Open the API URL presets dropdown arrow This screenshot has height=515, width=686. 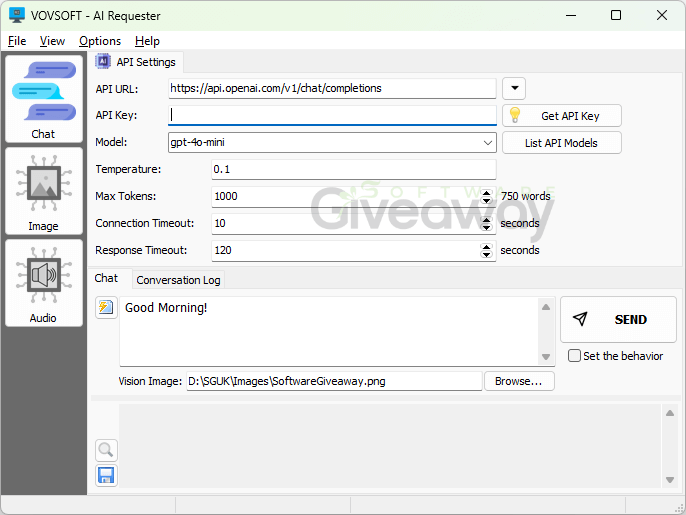pyautogui.click(x=514, y=88)
